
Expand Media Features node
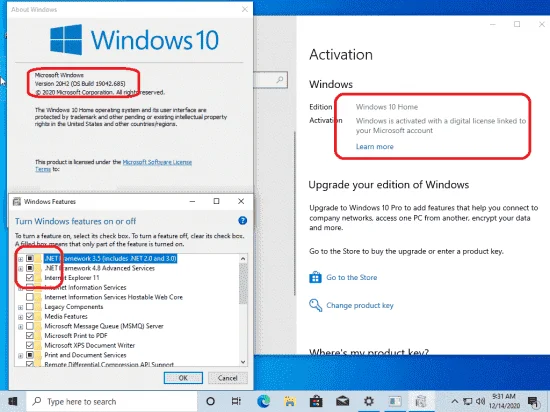click(20, 317)
